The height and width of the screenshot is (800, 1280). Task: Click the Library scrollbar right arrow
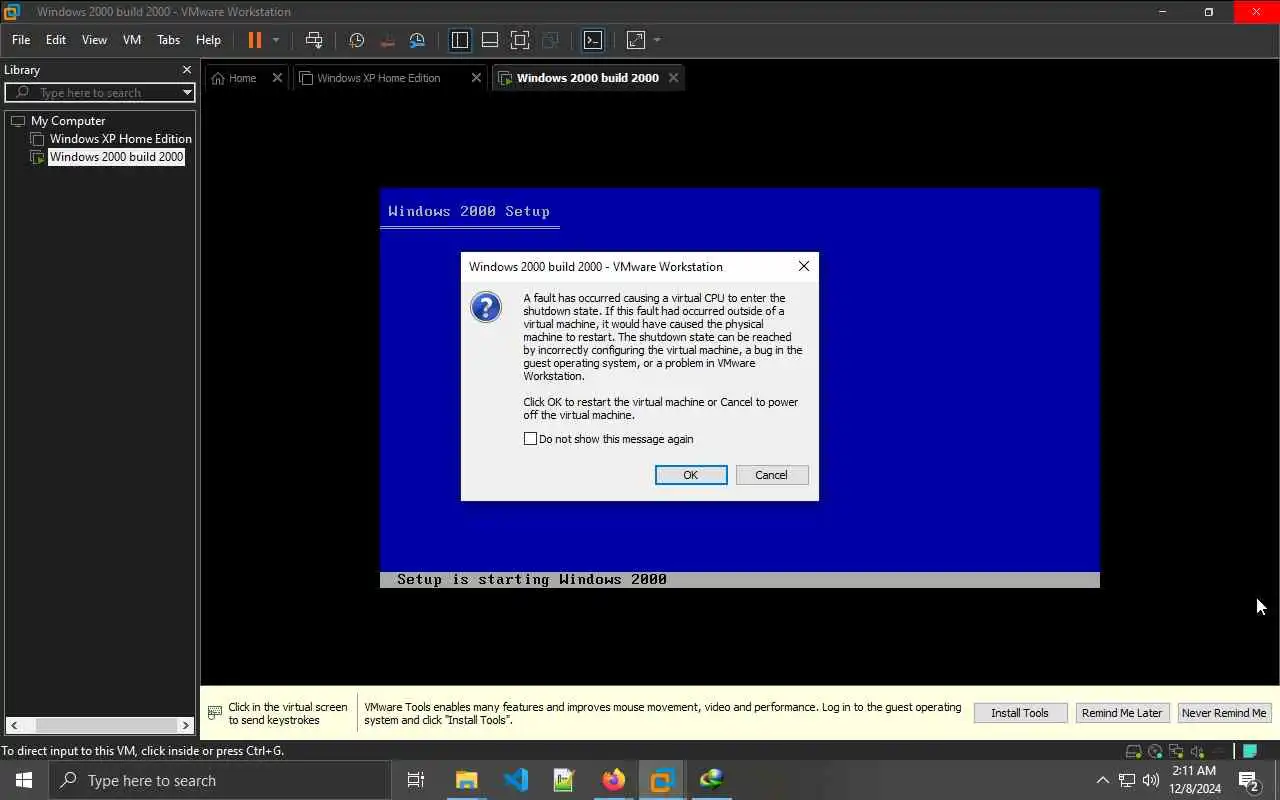point(186,725)
